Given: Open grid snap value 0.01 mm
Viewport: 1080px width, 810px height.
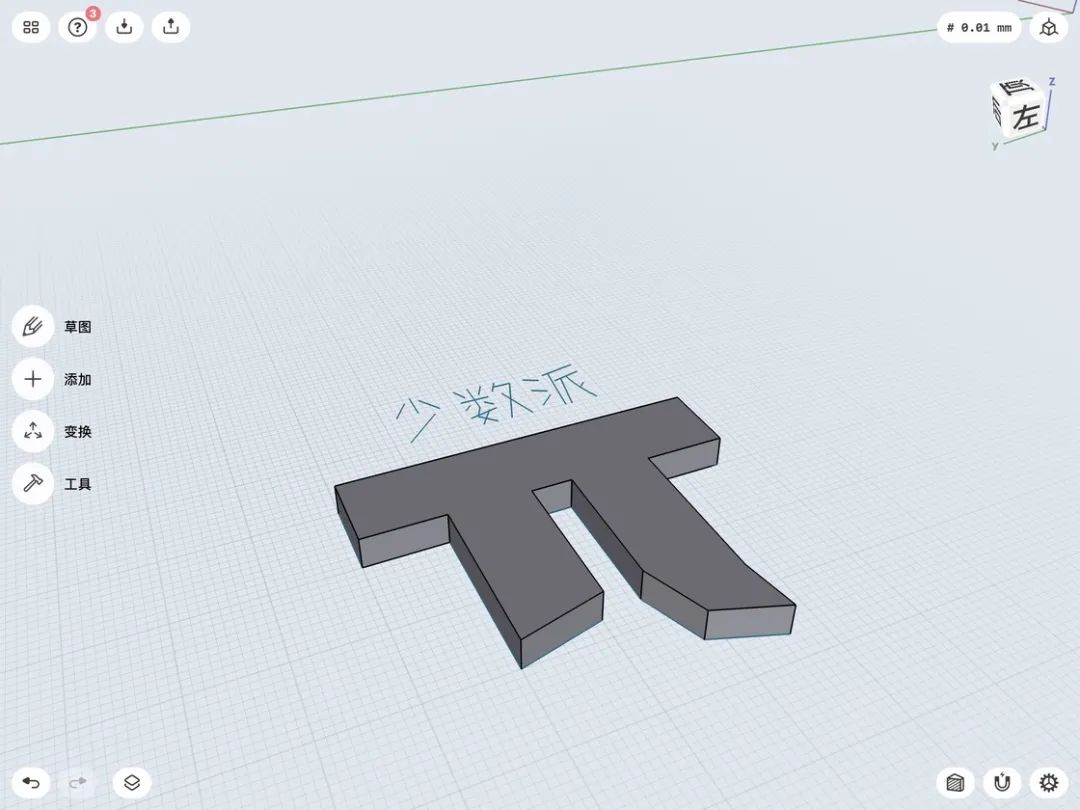Looking at the screenshot, I should [979, 28].
